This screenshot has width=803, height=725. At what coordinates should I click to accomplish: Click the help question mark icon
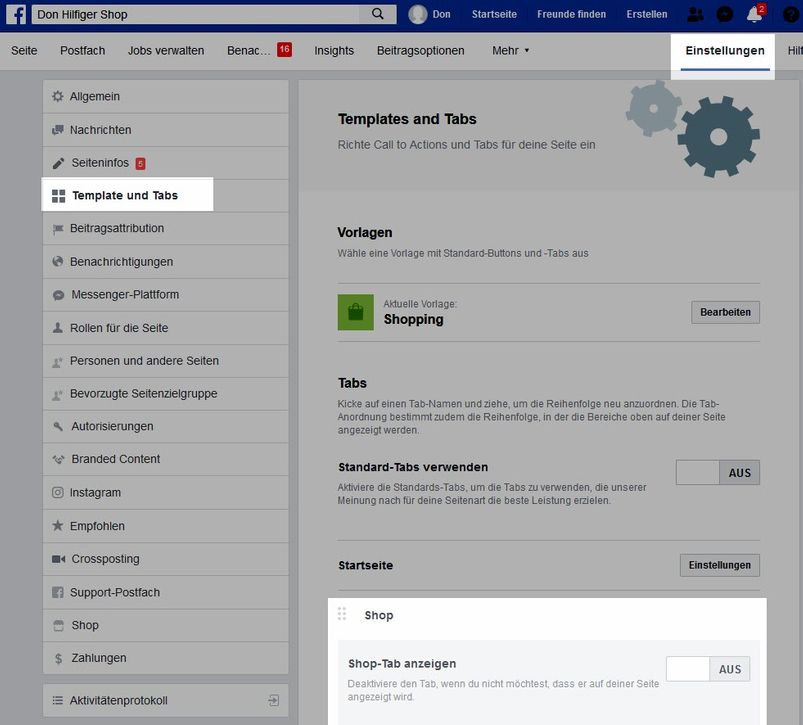point(790,15)
